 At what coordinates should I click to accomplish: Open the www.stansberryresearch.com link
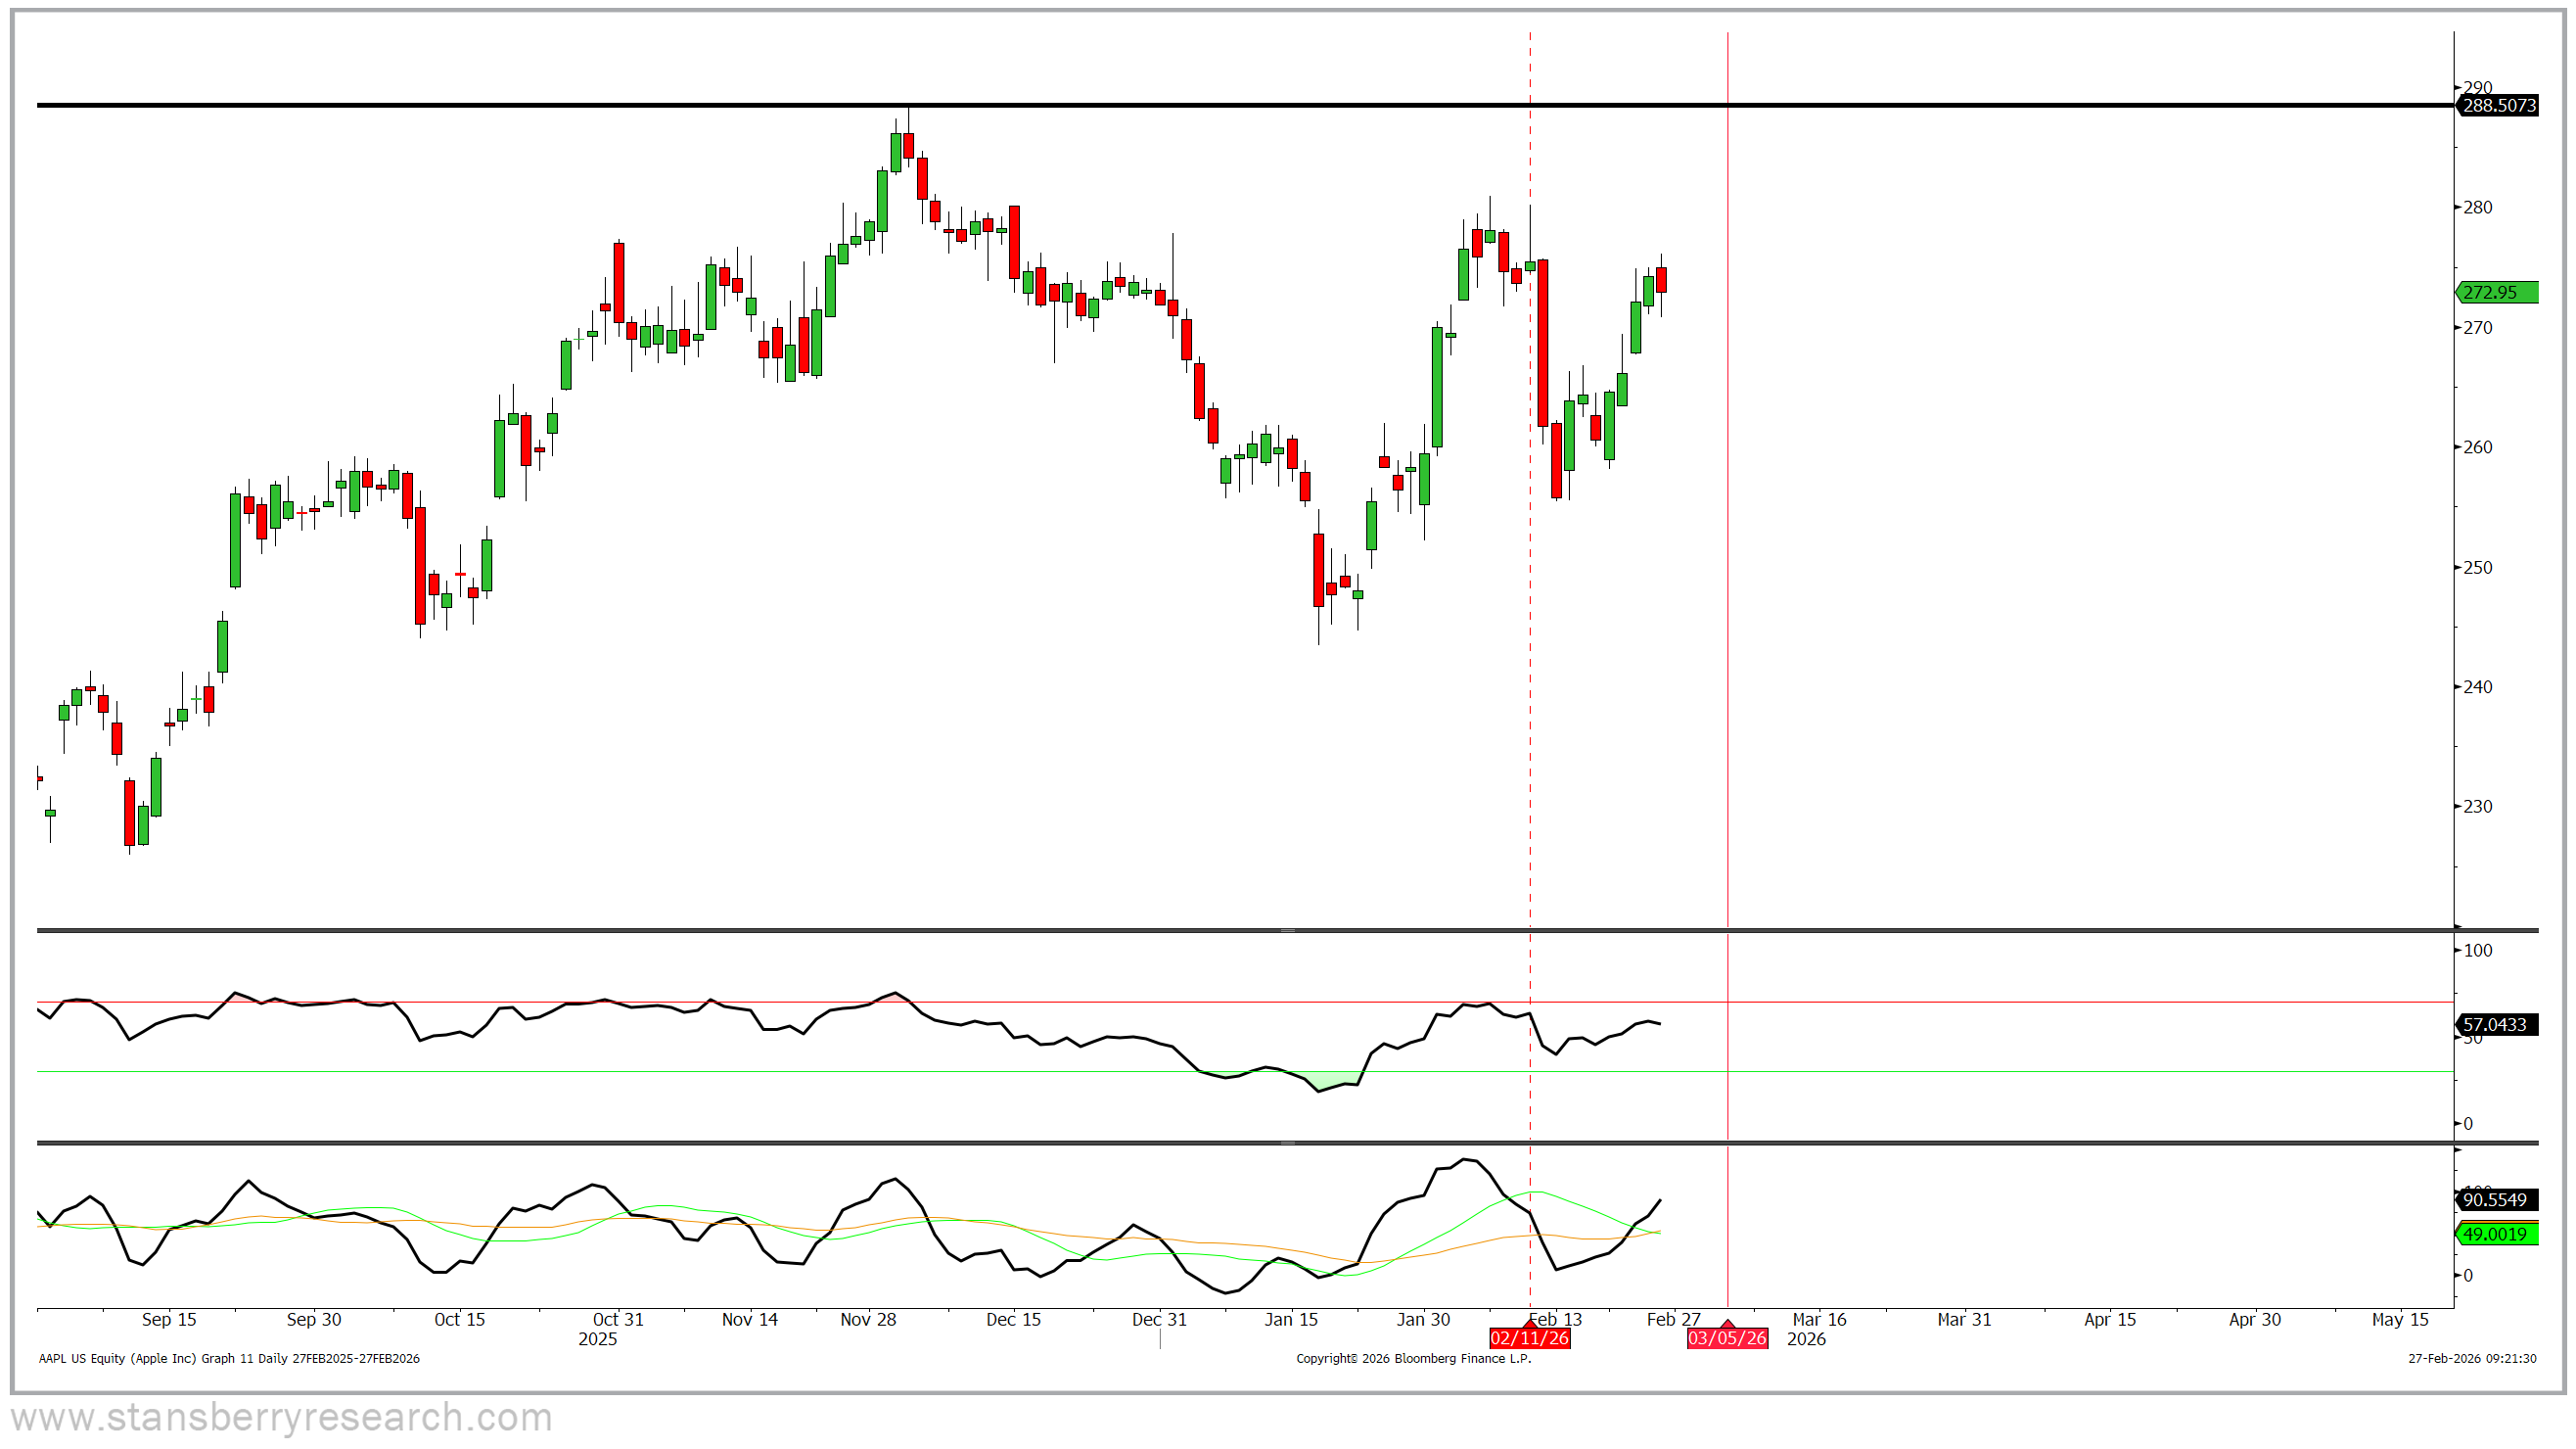282,1417
